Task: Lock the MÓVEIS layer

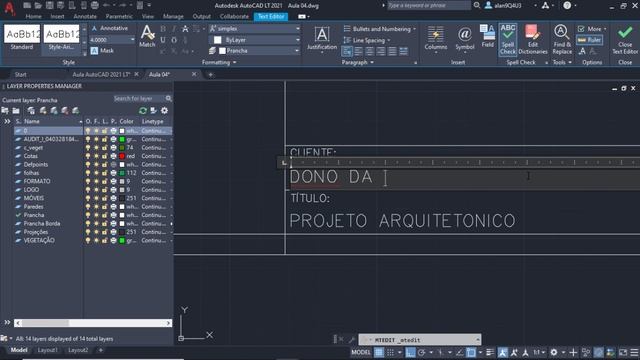Action: coord(104,198)
